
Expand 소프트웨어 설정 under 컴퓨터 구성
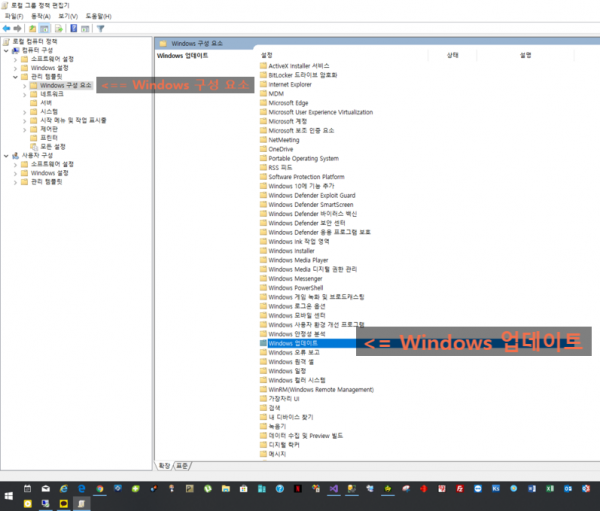(x=15, y=59)
